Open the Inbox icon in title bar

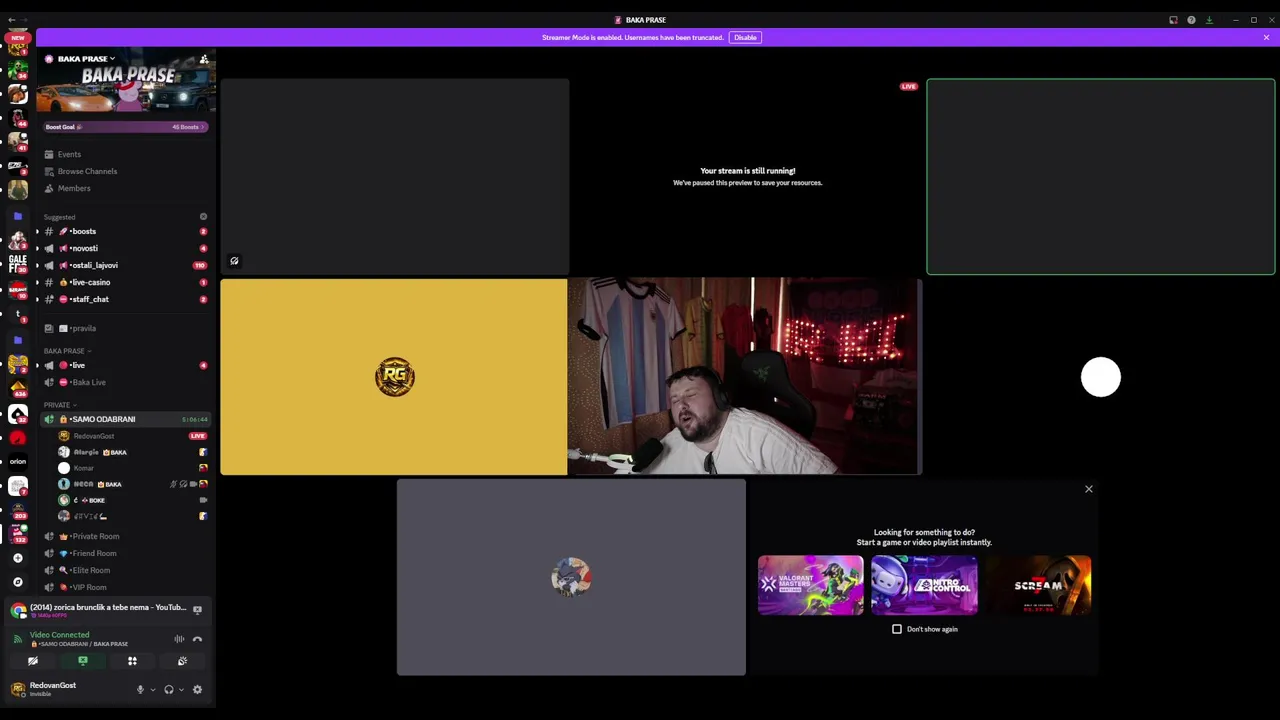(1173, 20)
